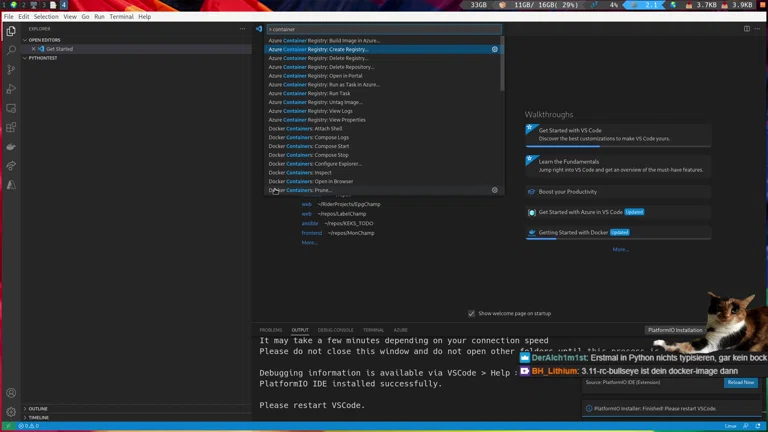Image resolution: width=768 pixels, height=432 pixels.
Task: Open the Remote Explorer view icon
Action: (x=11, y=108)
